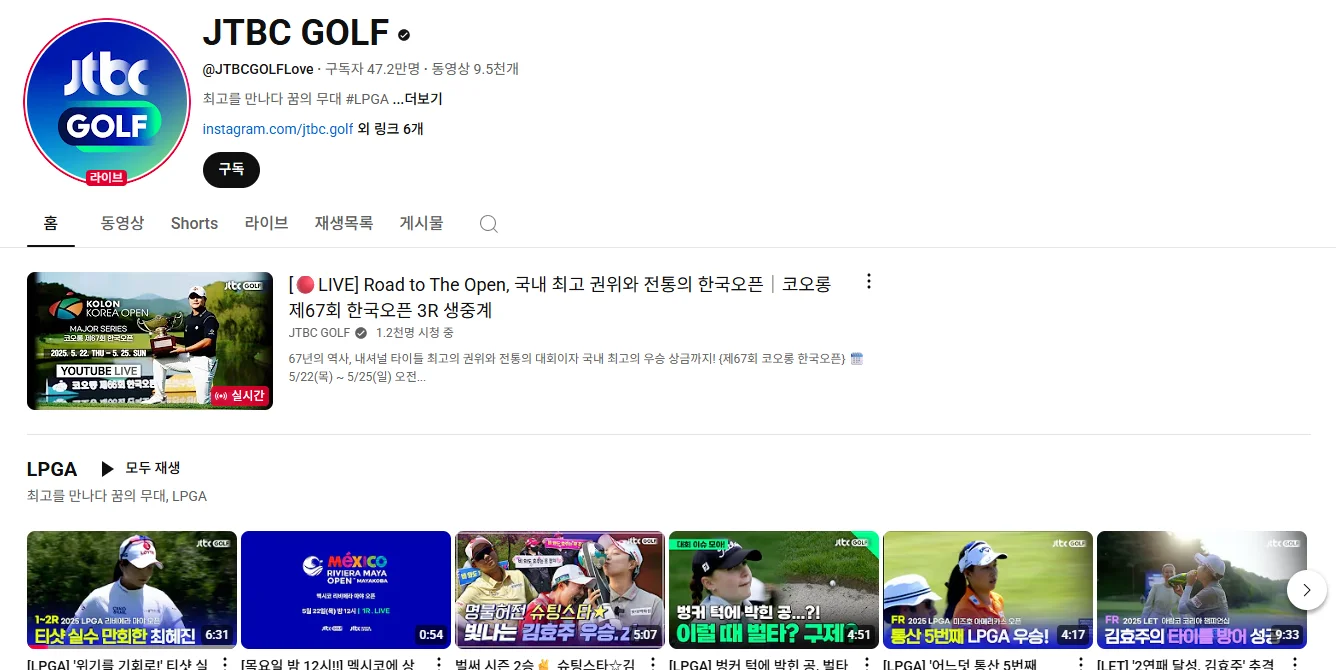Click the next arrow on the LPGA carousel
Image resolution: width=1336 pixels, height=670 pixels.
[1307, 590]
